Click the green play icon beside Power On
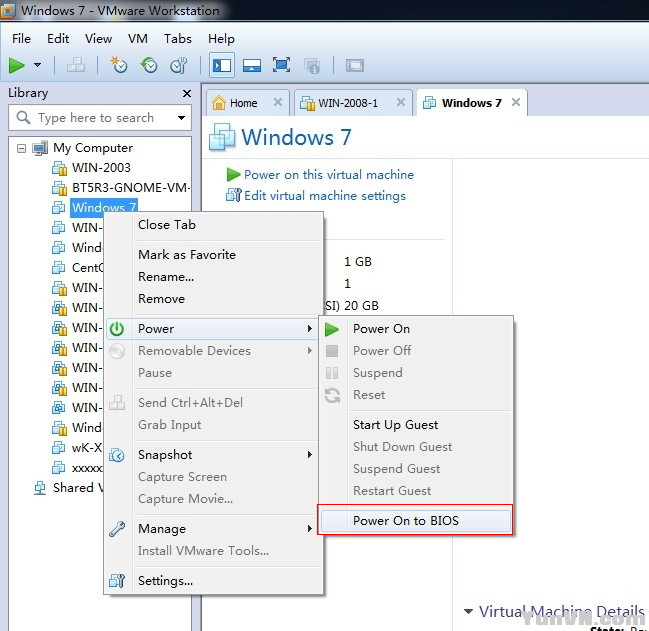 [x=332, y=329]
